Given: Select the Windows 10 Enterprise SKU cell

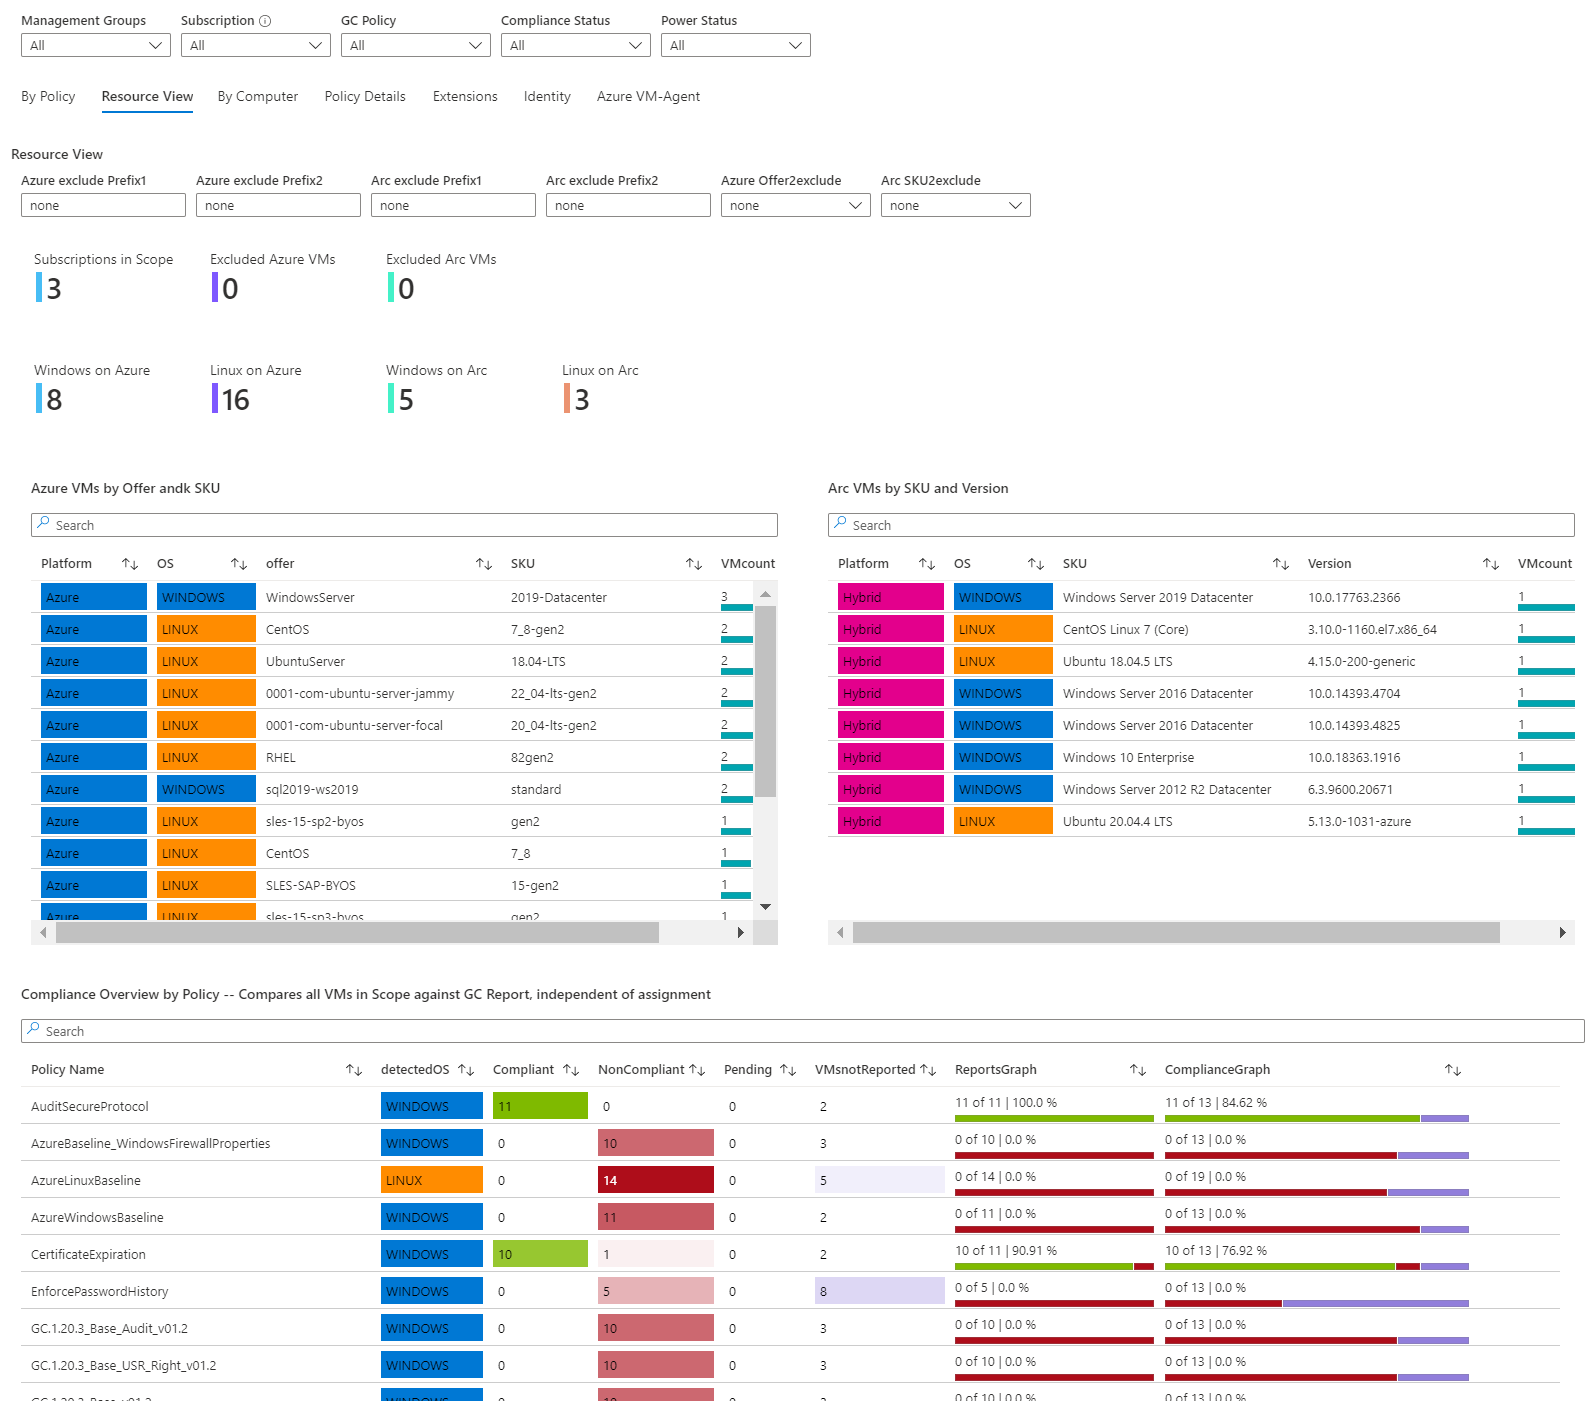Looking at the screenshot, I should [x=1128, y=758].
